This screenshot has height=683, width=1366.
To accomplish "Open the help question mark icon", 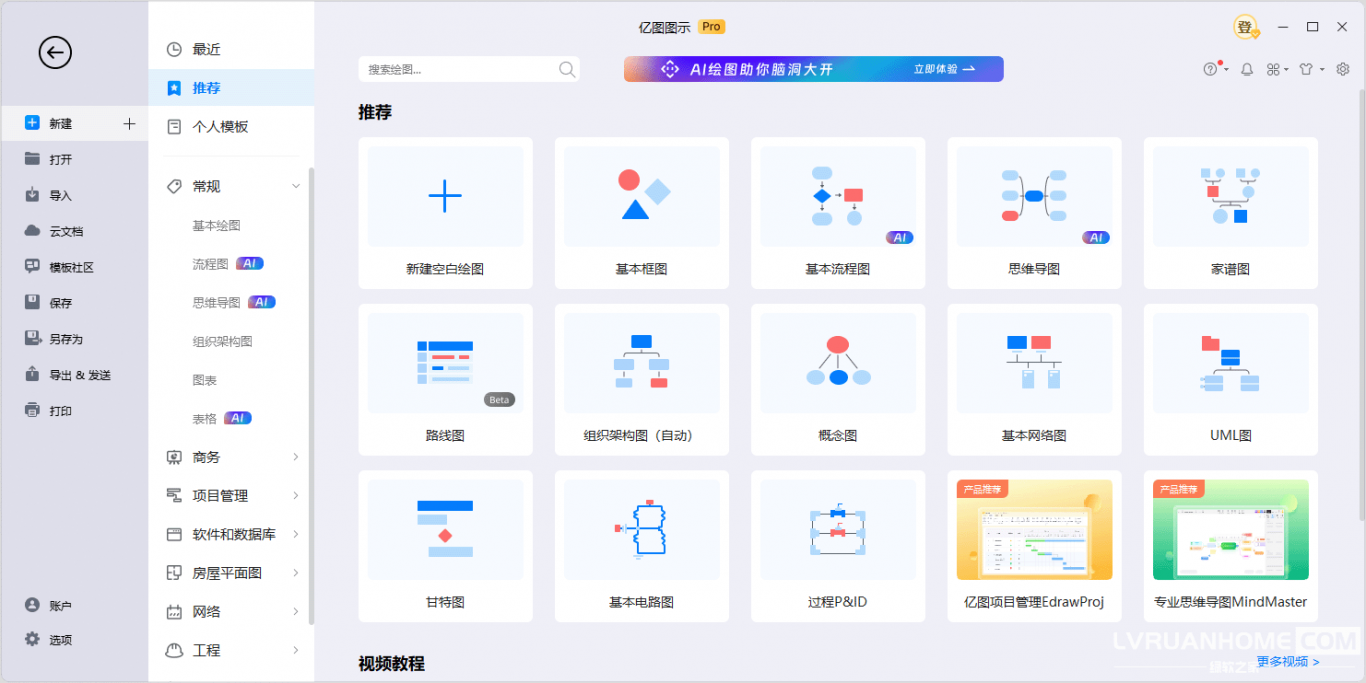I will tap(1211, 69).
